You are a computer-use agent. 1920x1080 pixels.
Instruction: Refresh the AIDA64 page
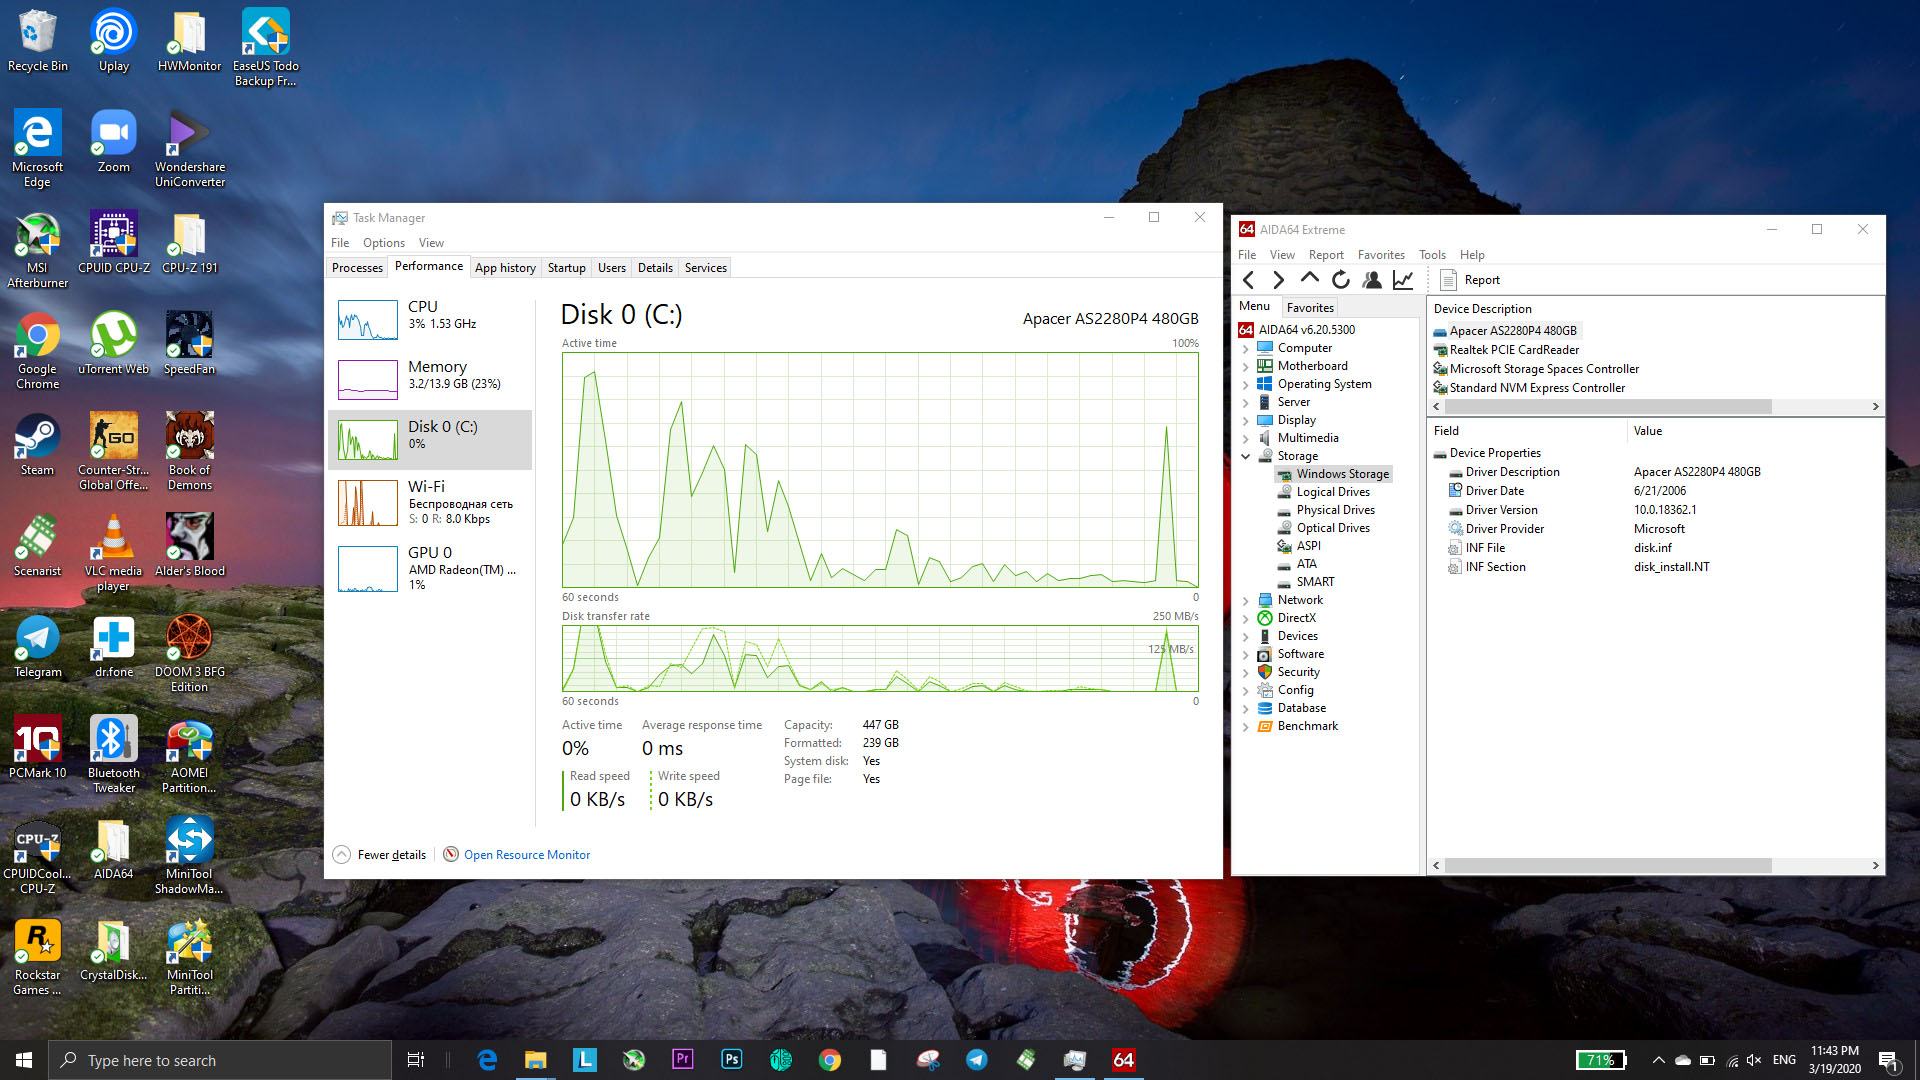[1341, 280]
